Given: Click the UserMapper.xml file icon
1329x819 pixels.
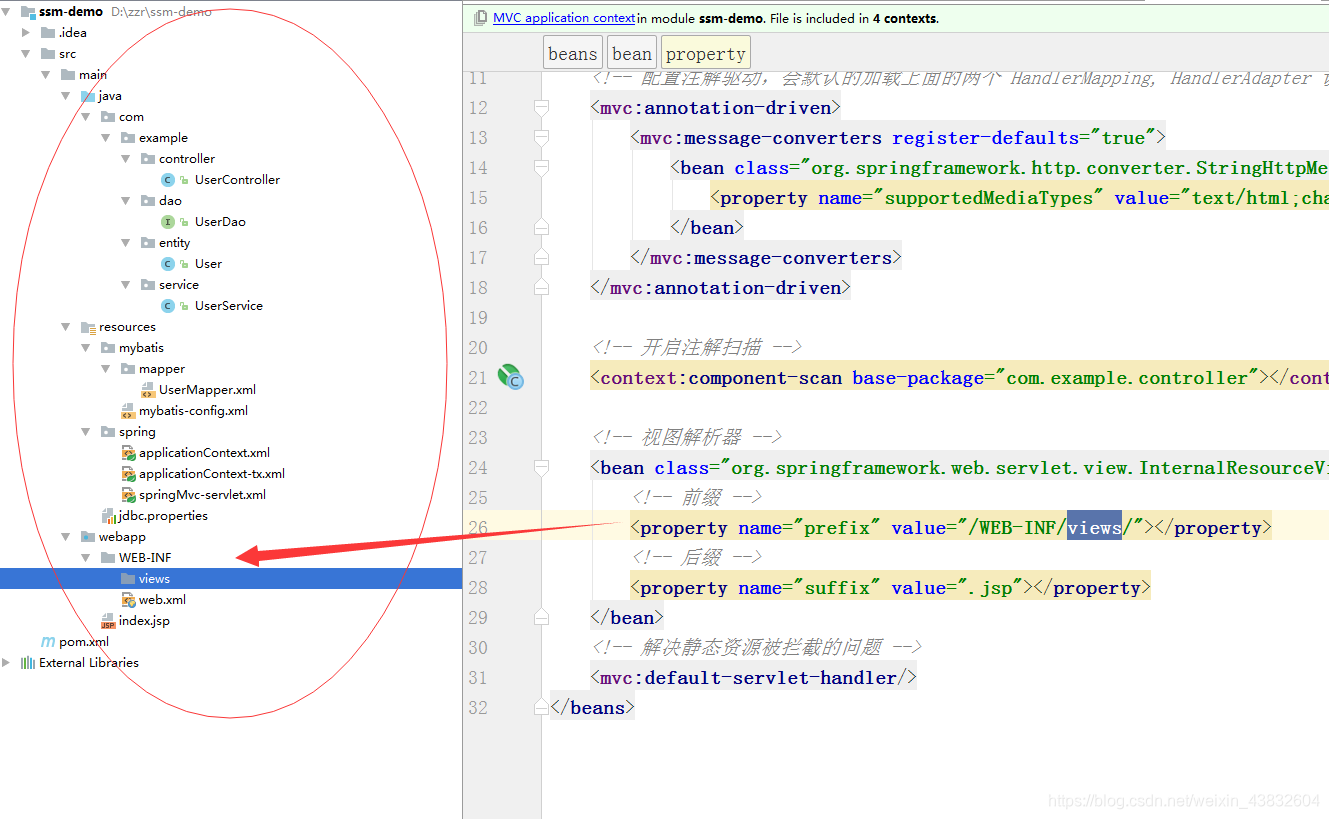Looking at the screenshot, I should click(x=148, y=390).
